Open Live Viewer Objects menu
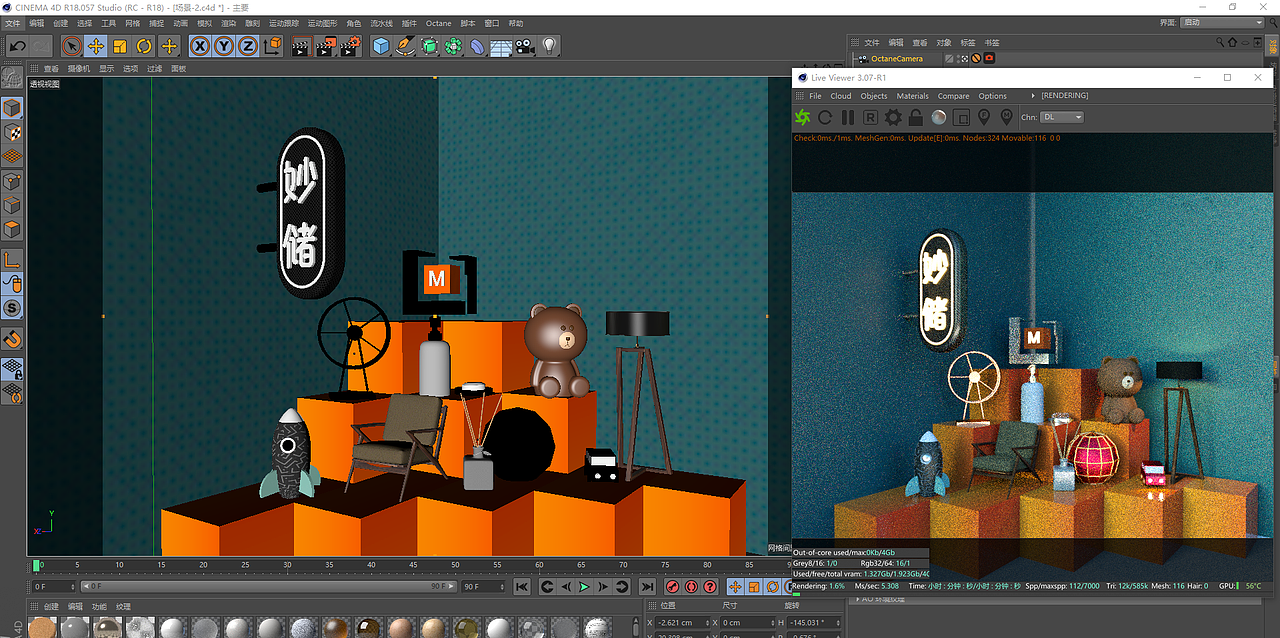Viewport: 1280px width, 638px height. pos(874,96)
